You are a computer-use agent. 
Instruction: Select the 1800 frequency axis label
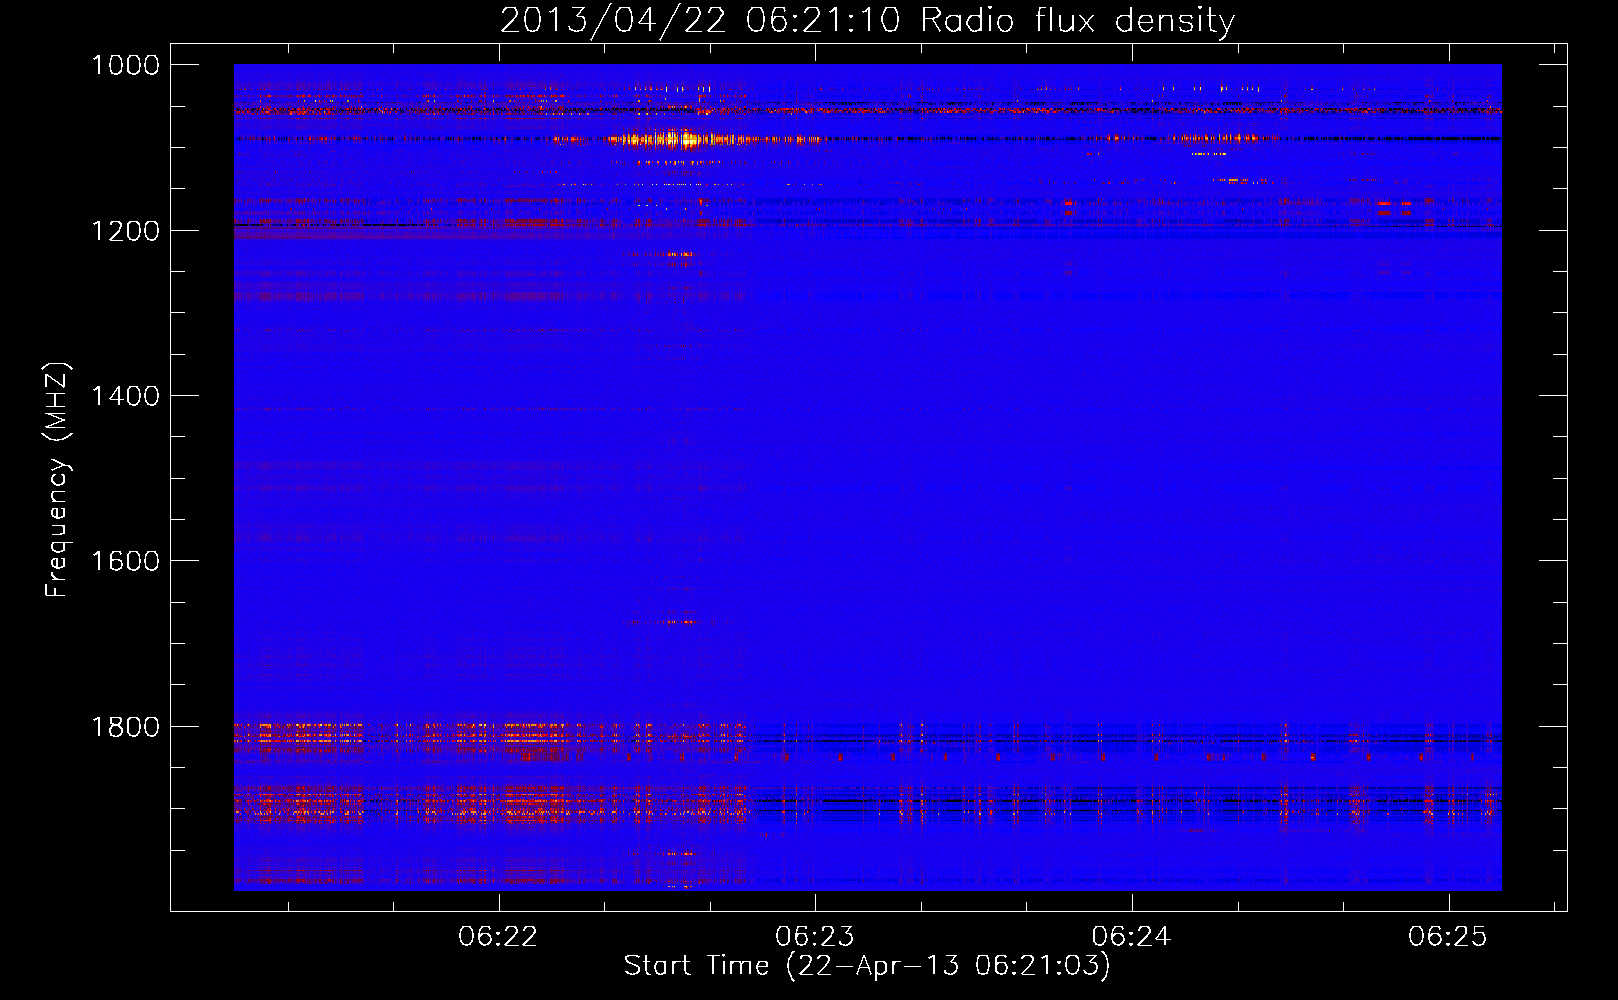(125, 727)
